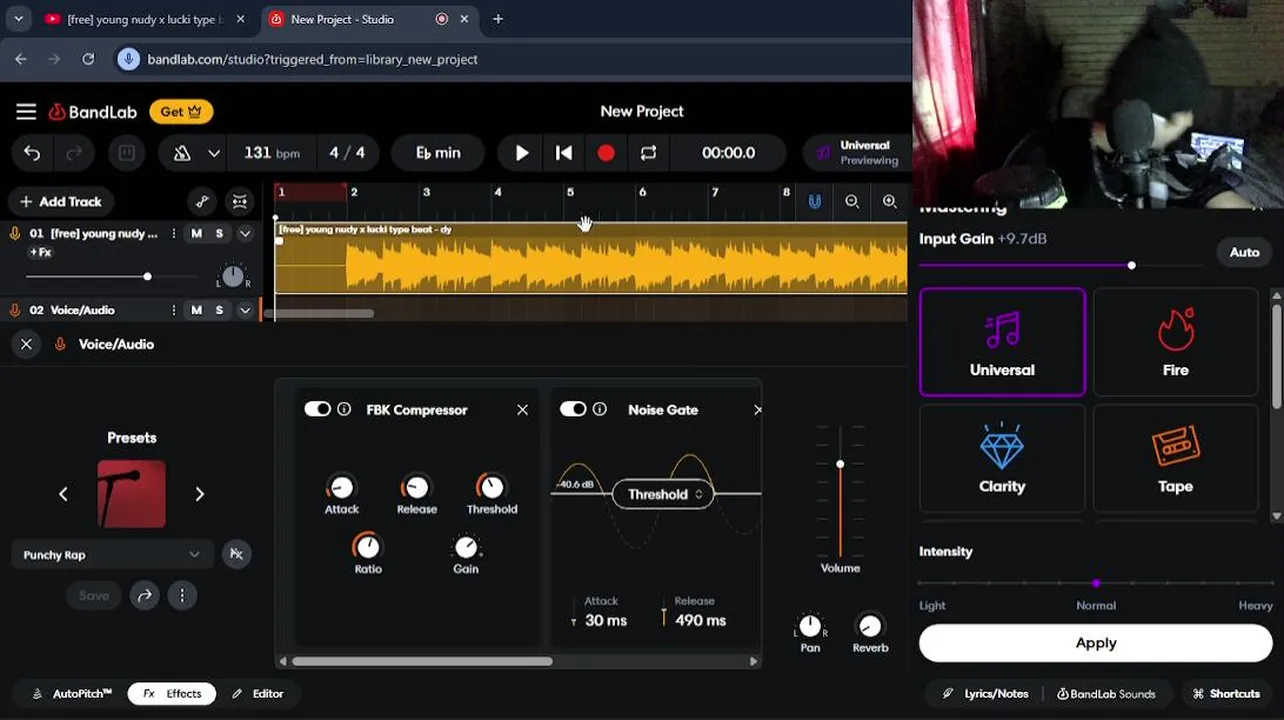Select next preset arrow
The width and height of the screenshot is (1284, 720).
tap(199, 494)
